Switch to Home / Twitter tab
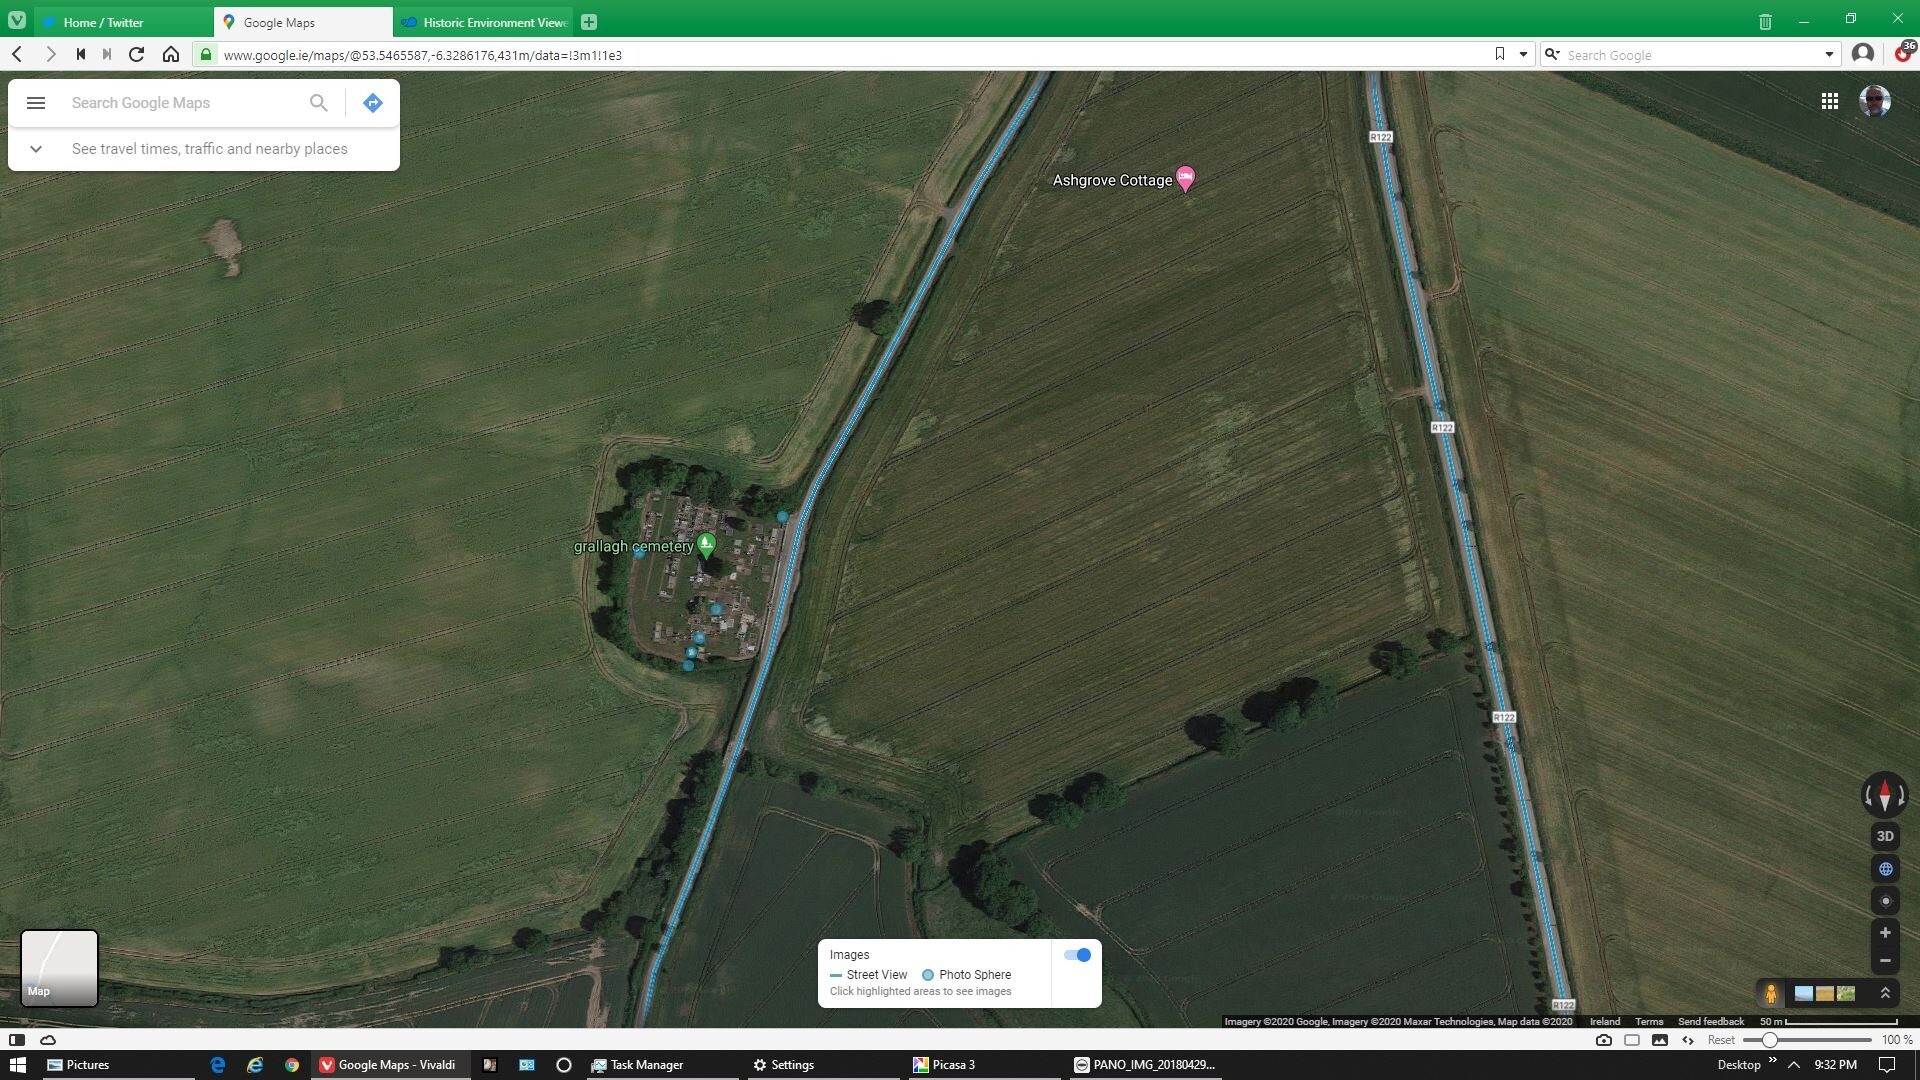 [122, 22]
